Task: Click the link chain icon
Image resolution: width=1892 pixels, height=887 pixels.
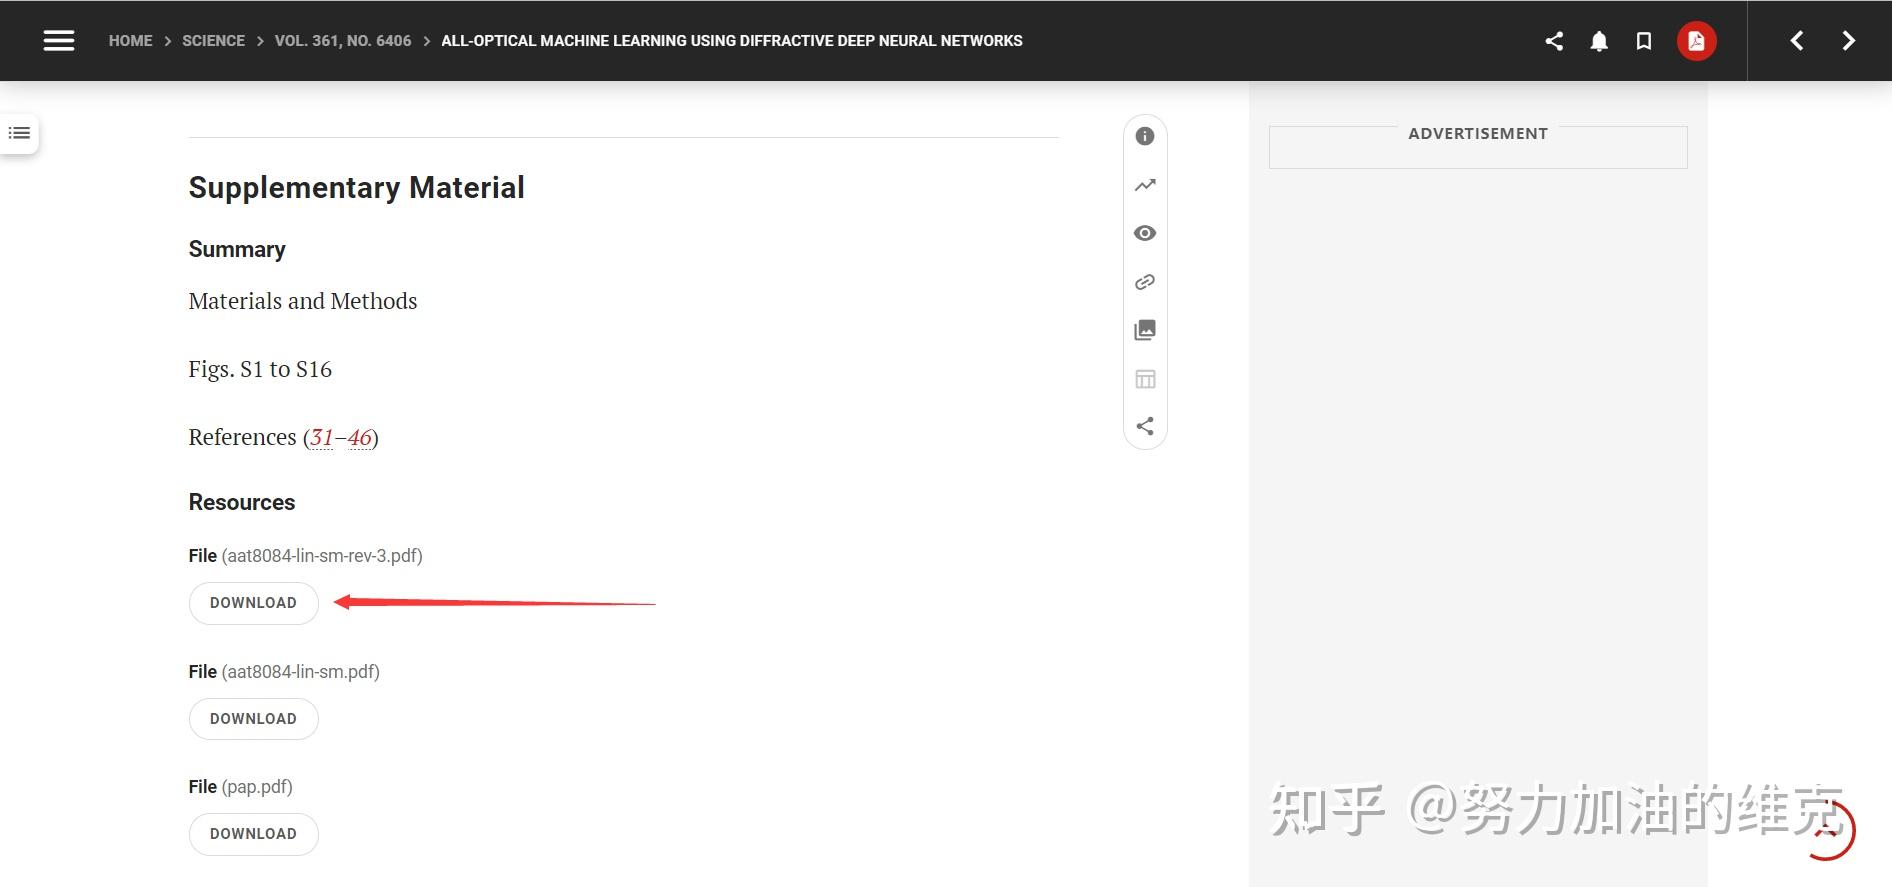Action: point(1145,282)
